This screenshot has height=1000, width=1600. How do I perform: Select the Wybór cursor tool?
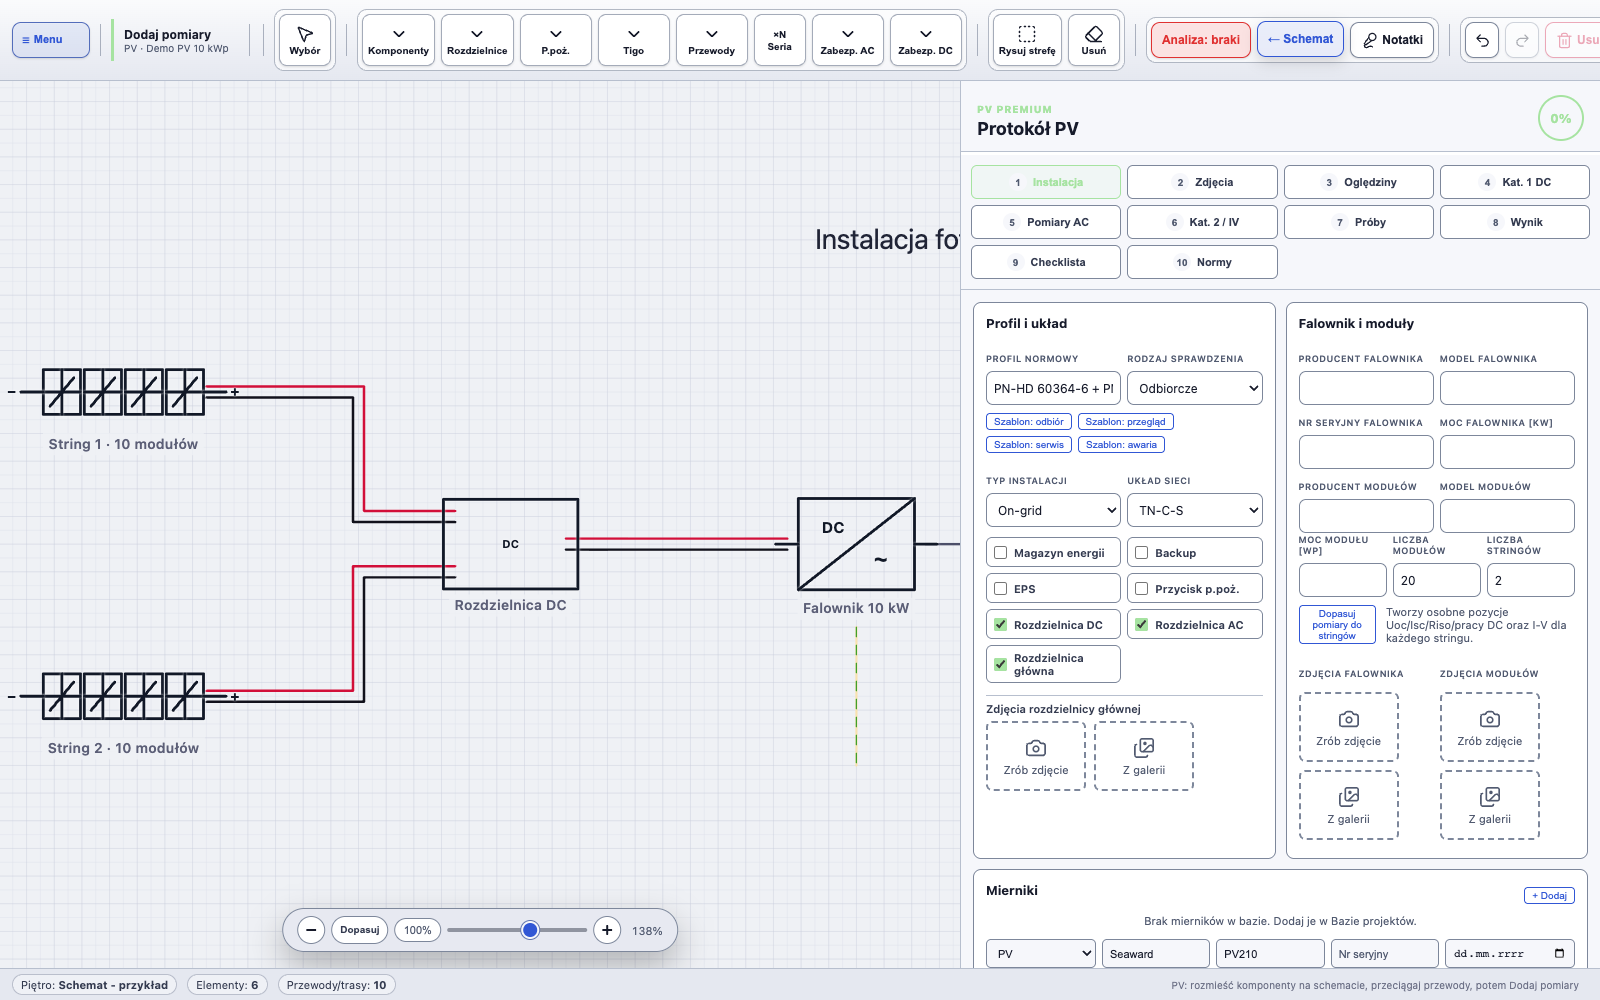click(x=305, y=40)
